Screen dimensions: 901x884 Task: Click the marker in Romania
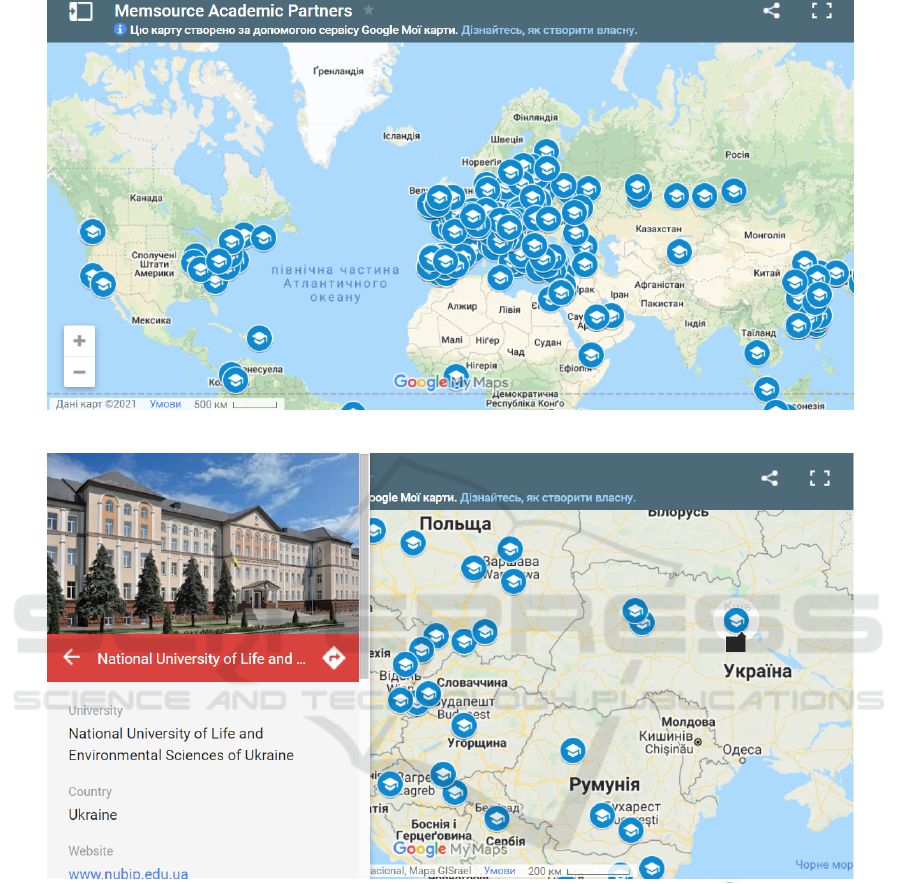pos(572,750)
